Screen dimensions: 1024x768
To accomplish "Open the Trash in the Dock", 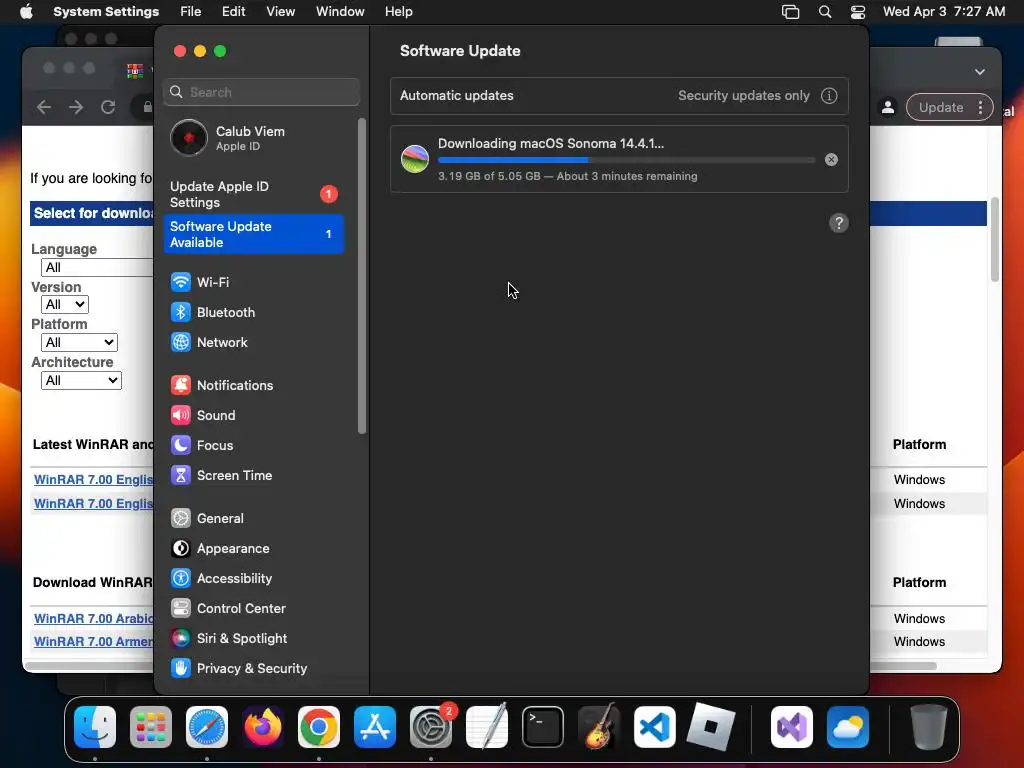I will 928,727.
